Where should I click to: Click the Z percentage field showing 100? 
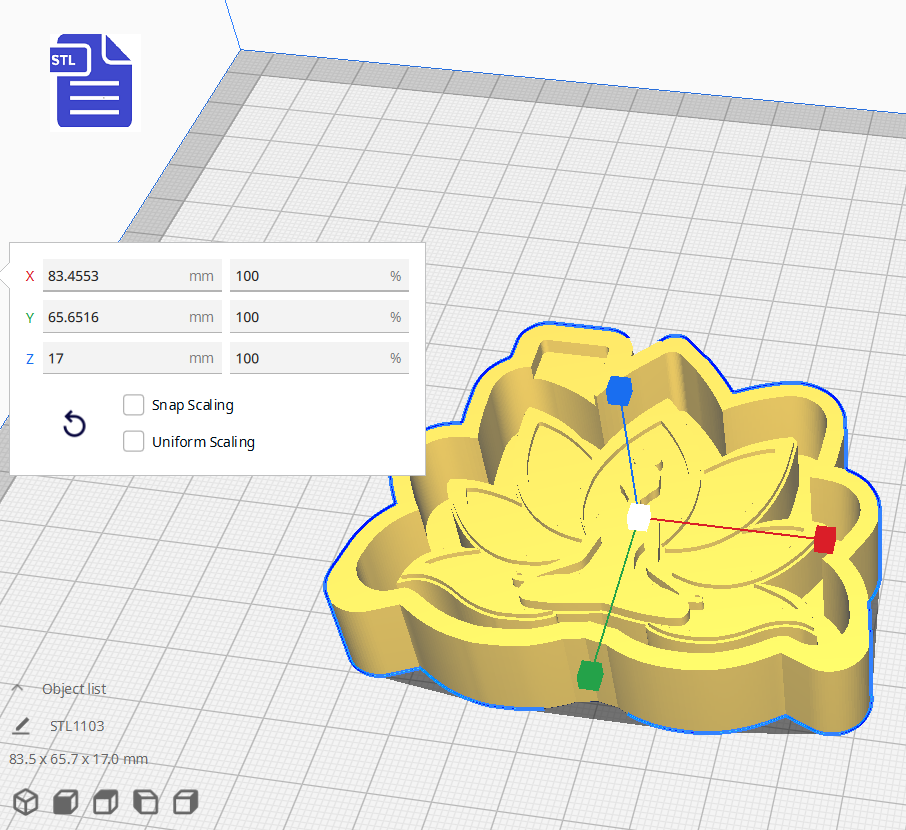point(319,357)
